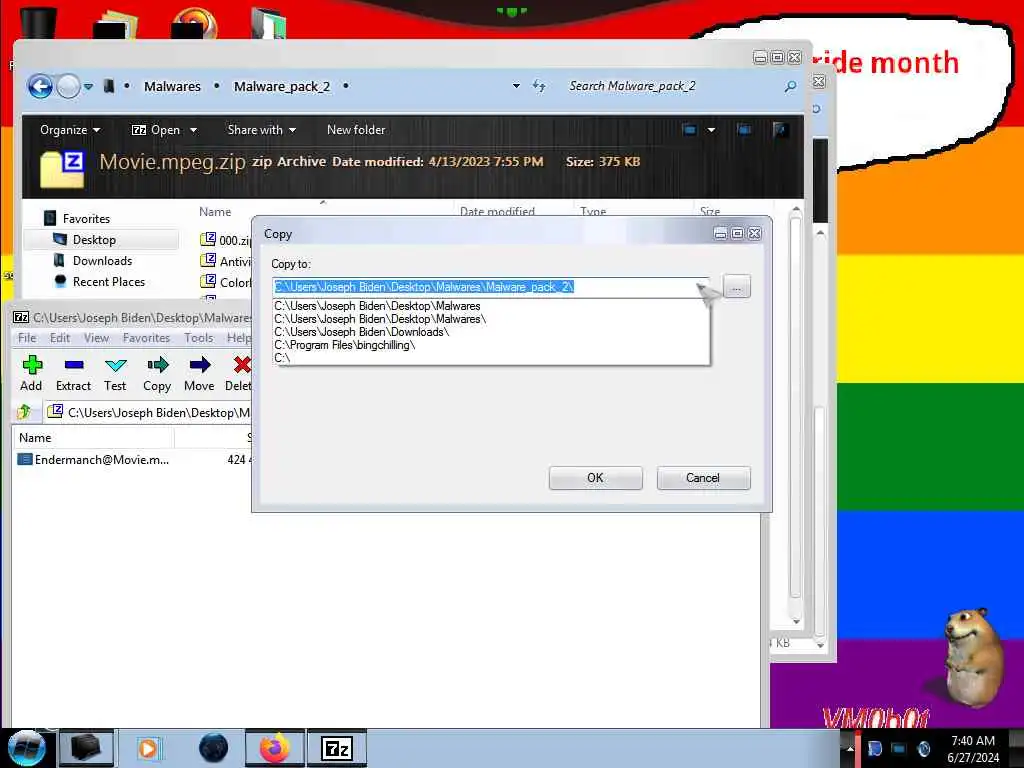Confirm the copy with OK
Image resolution: width=1024 pixels, height=768 pixels.
pos(596,478)
